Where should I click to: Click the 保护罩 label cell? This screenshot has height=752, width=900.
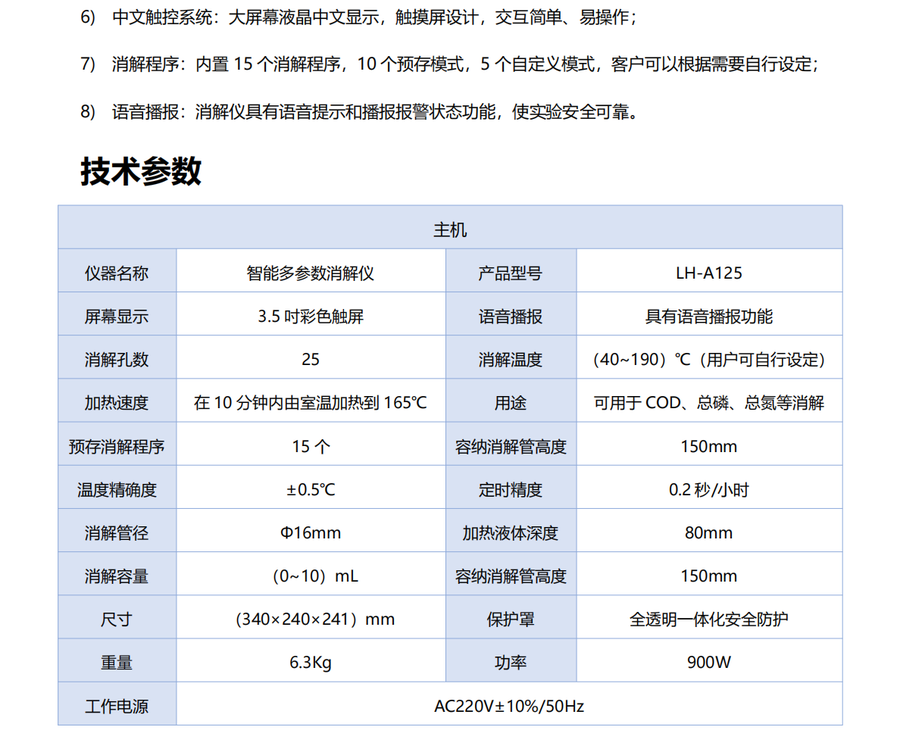(511, 617)
